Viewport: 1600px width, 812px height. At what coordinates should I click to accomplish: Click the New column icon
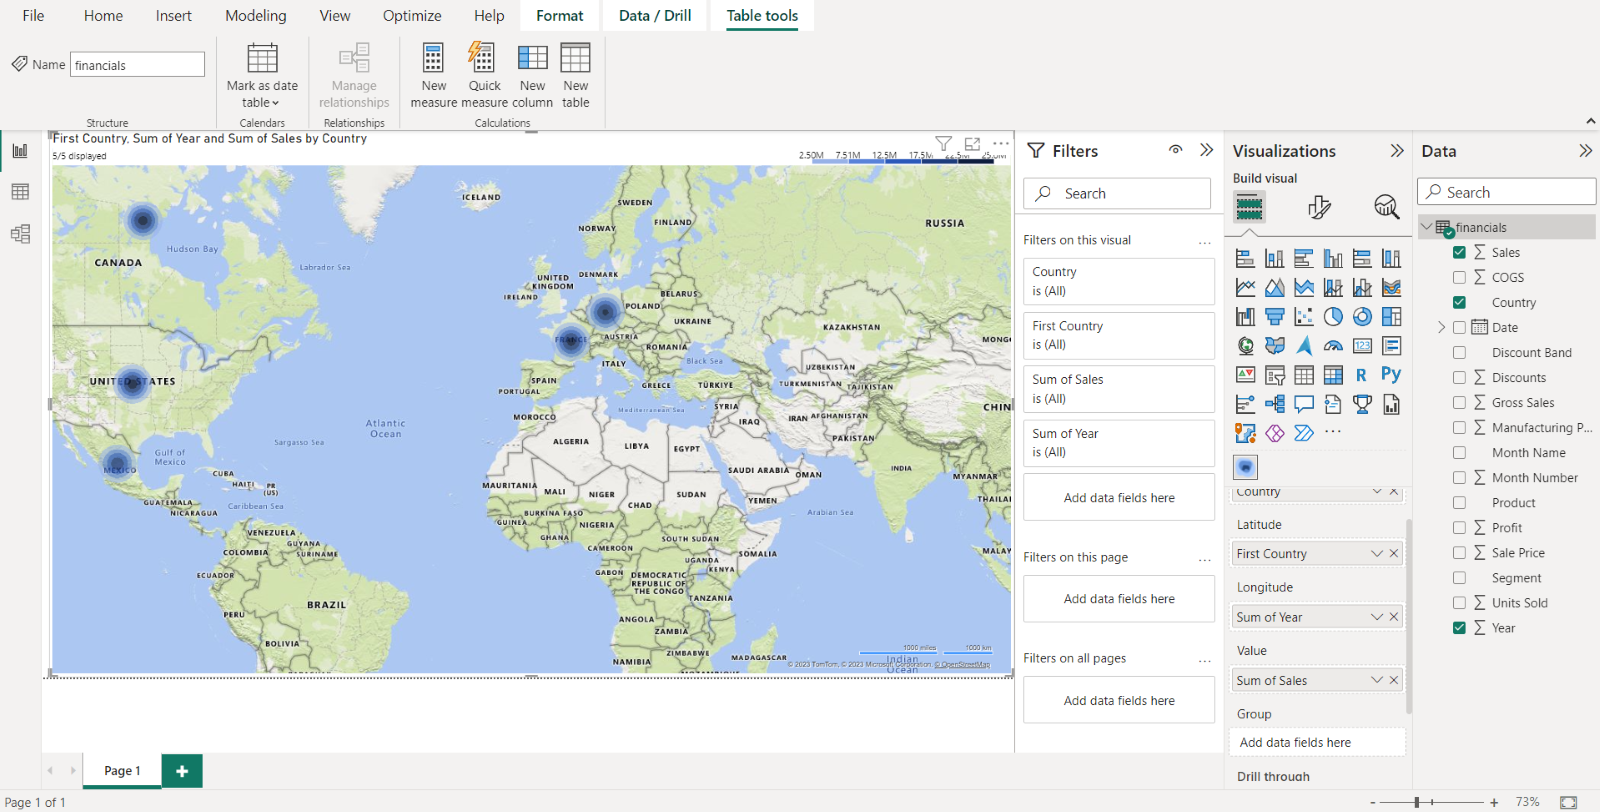click(532, 58)
